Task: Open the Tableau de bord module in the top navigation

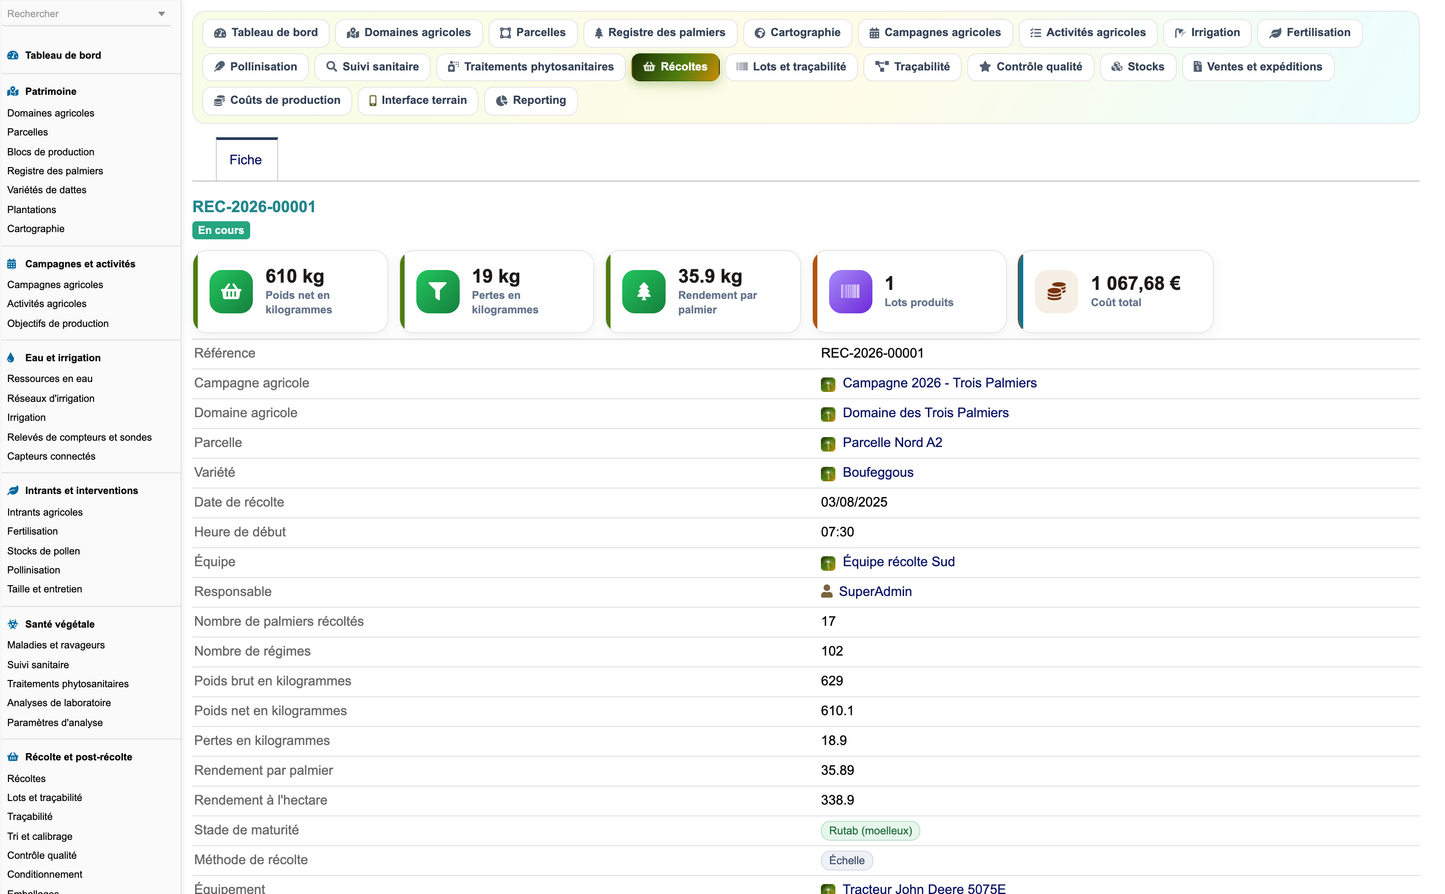Action: [266, 33]
